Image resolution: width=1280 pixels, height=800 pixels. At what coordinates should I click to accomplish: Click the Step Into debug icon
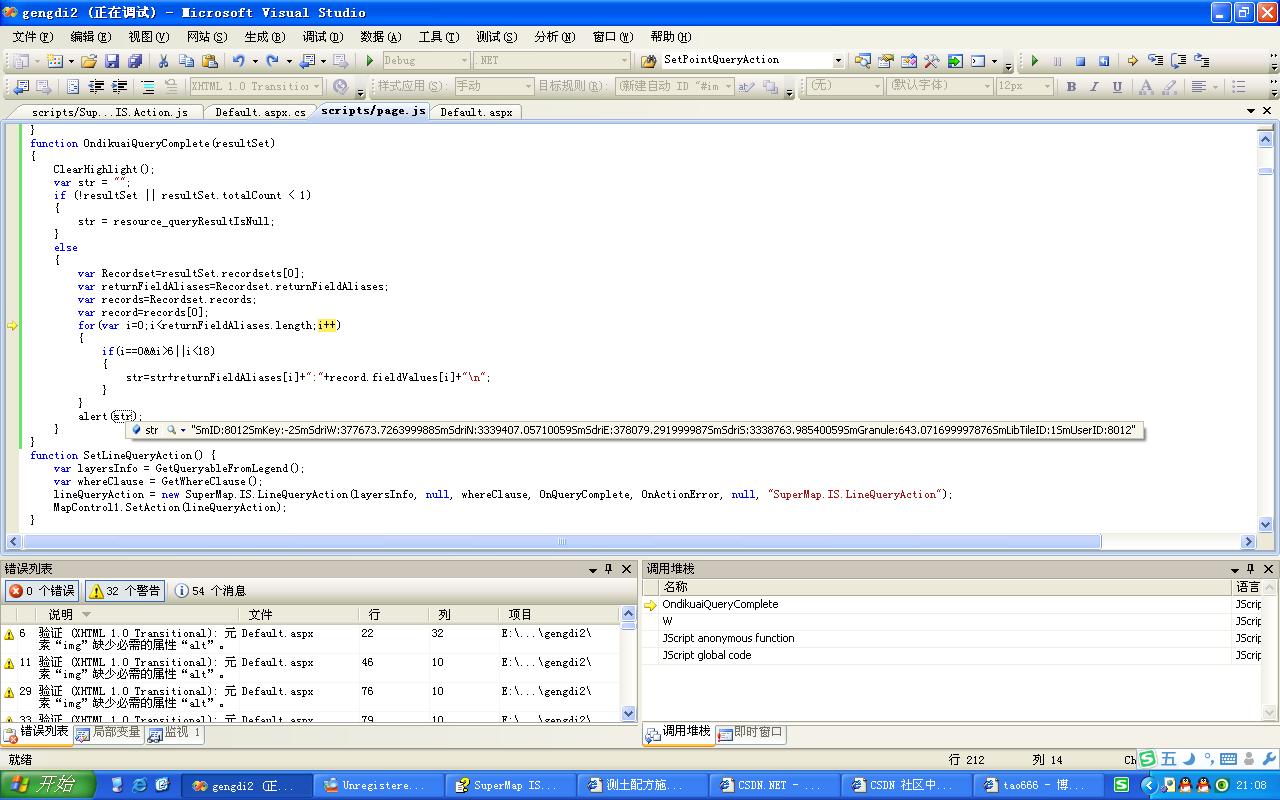(1155, 61)
